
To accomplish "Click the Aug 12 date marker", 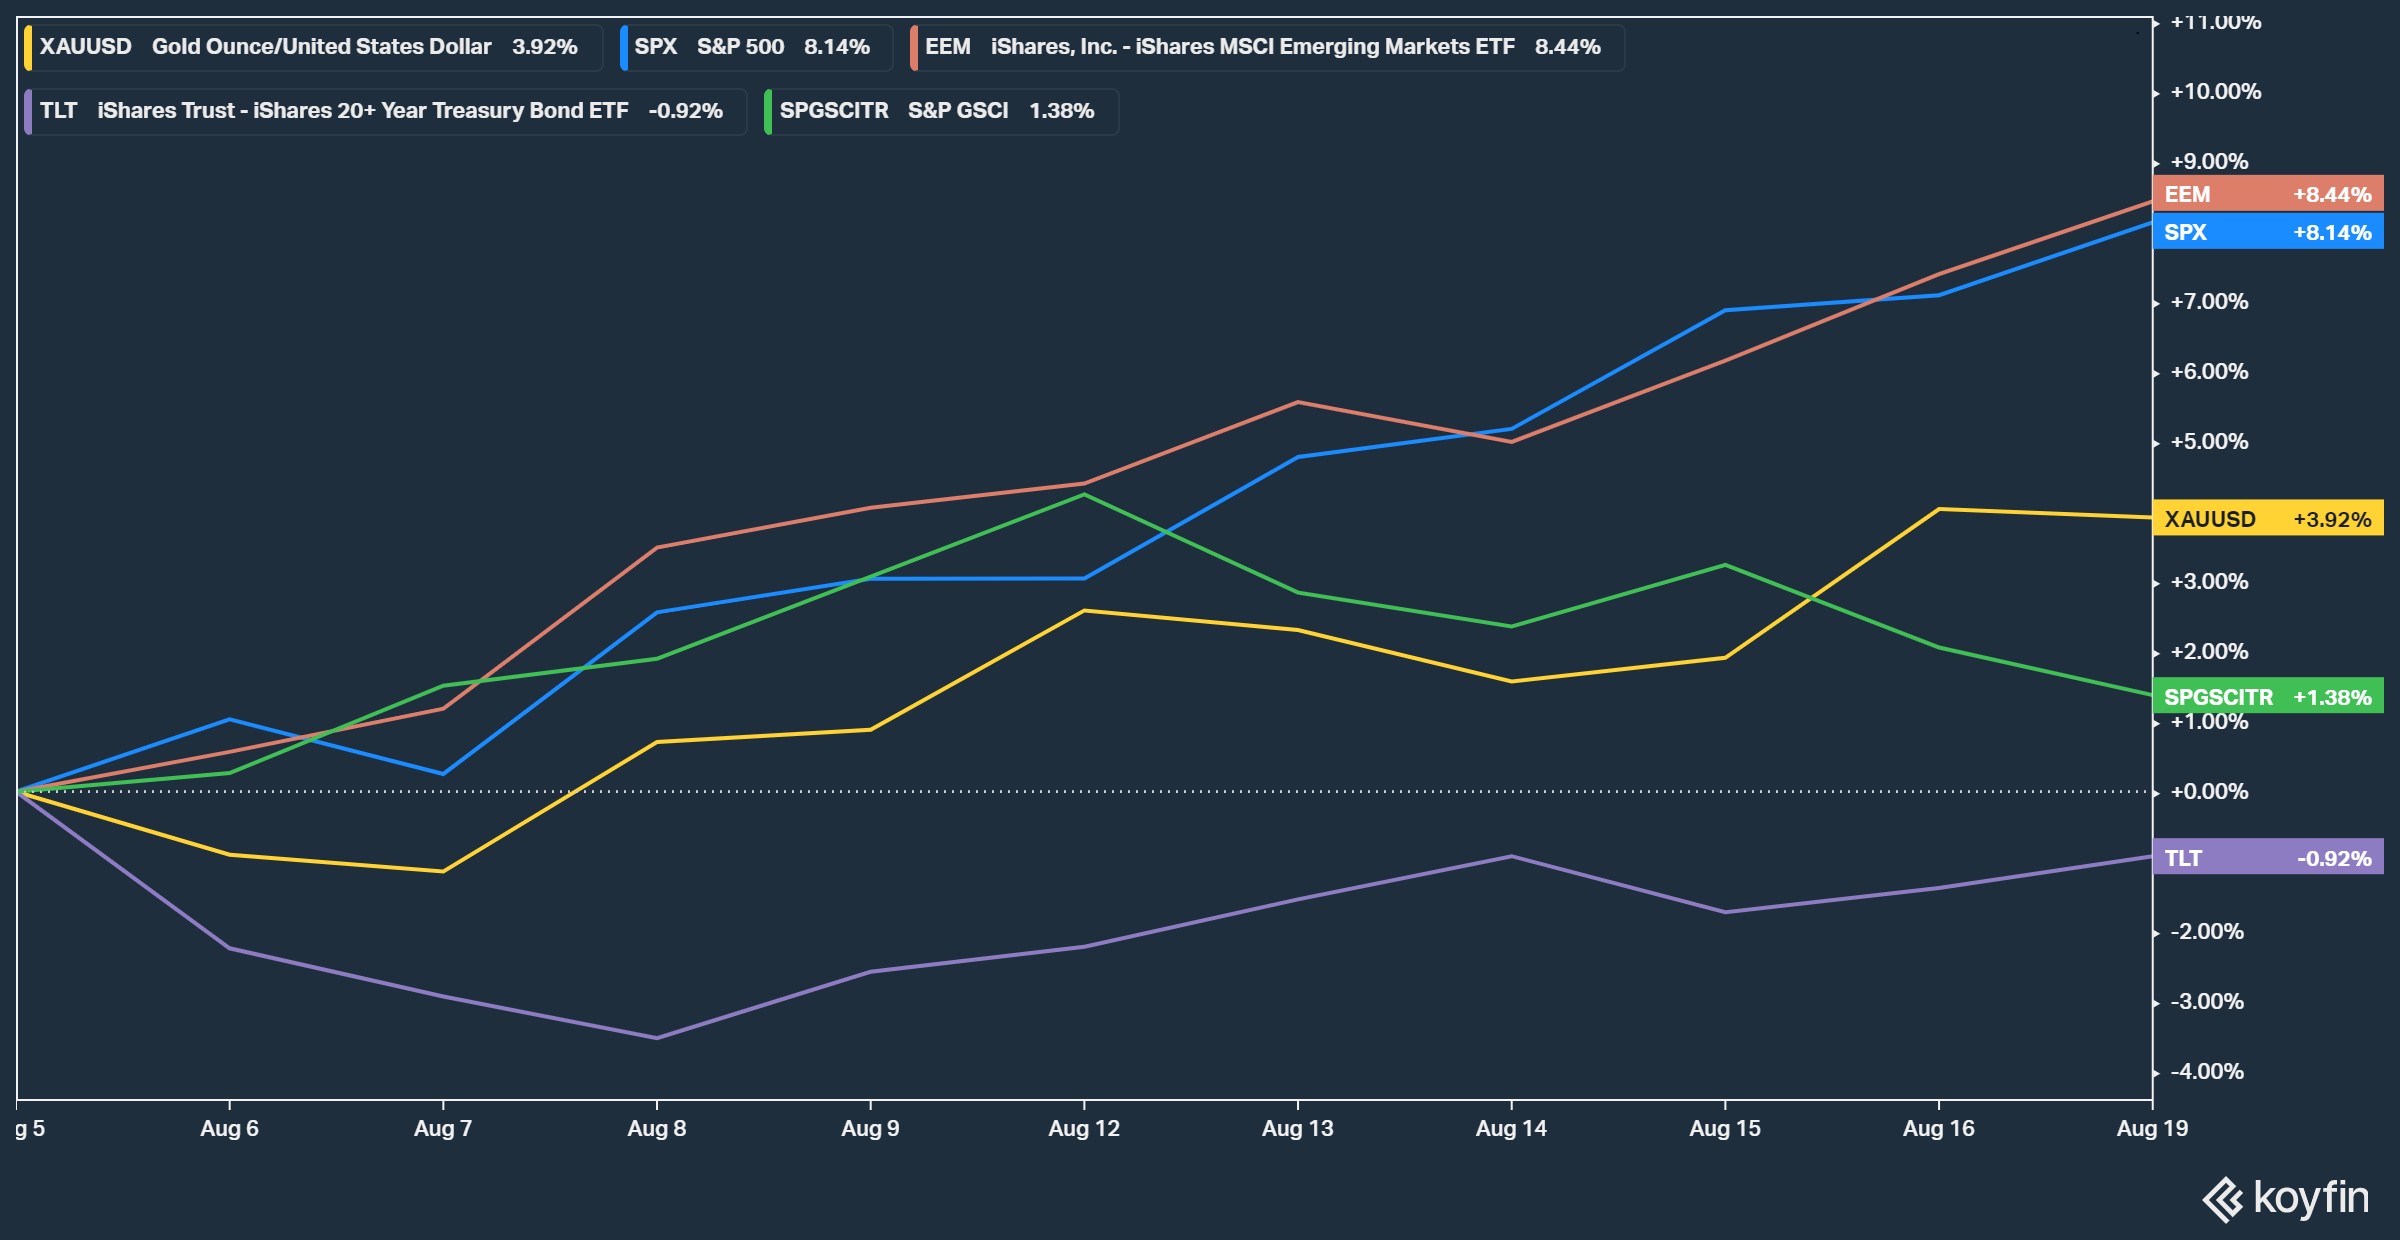I will [x=1084, y=1128].
